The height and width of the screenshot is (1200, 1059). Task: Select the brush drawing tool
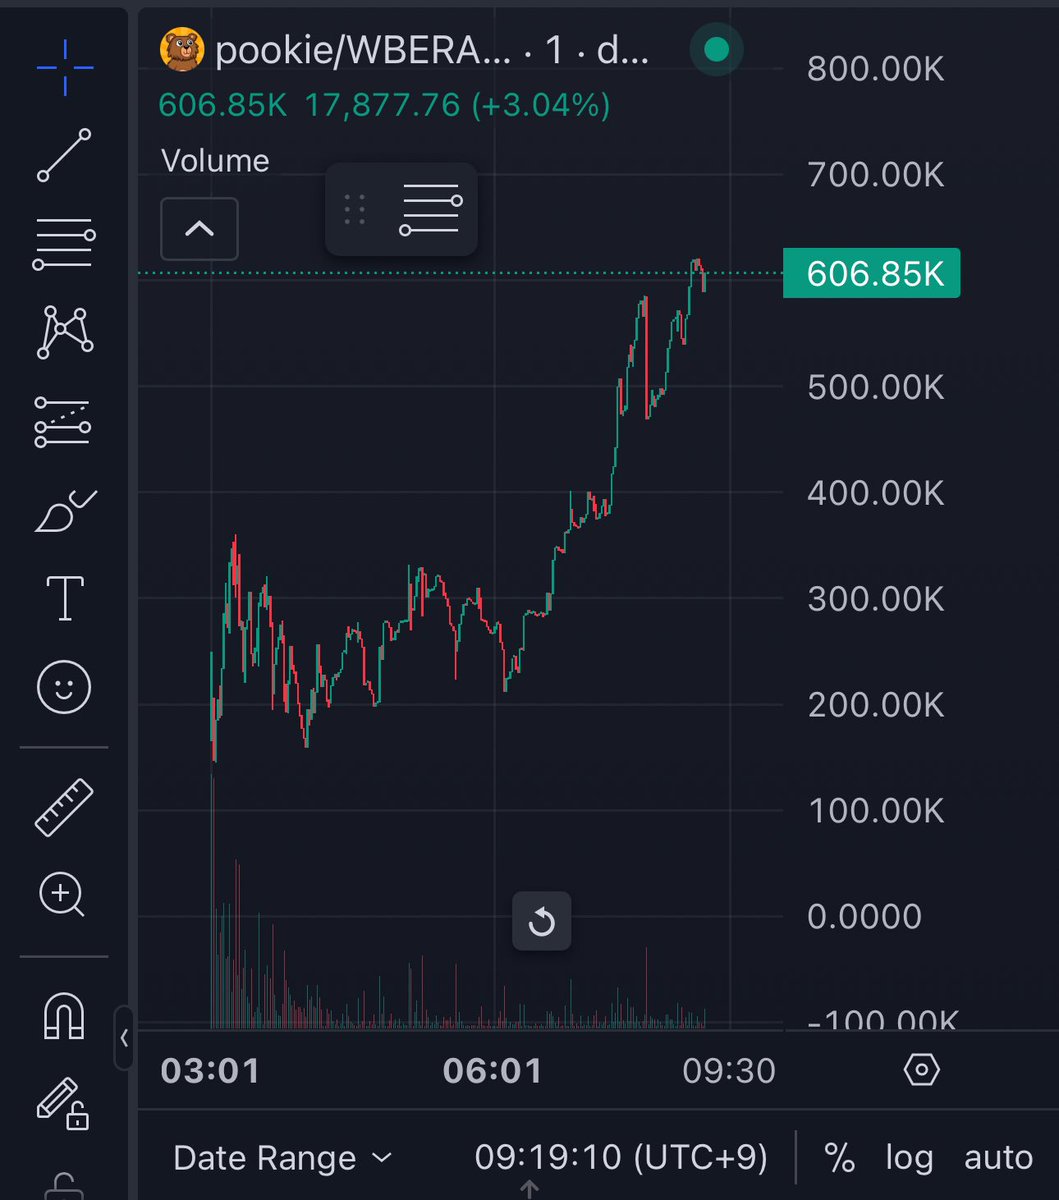pos(65,510)
